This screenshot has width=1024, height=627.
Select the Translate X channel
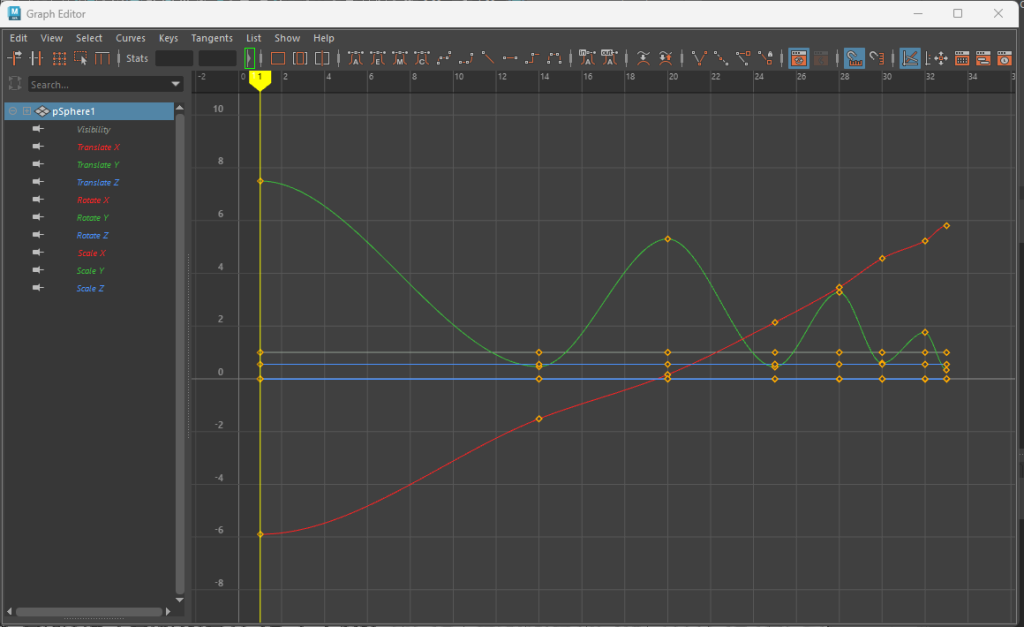98,147
